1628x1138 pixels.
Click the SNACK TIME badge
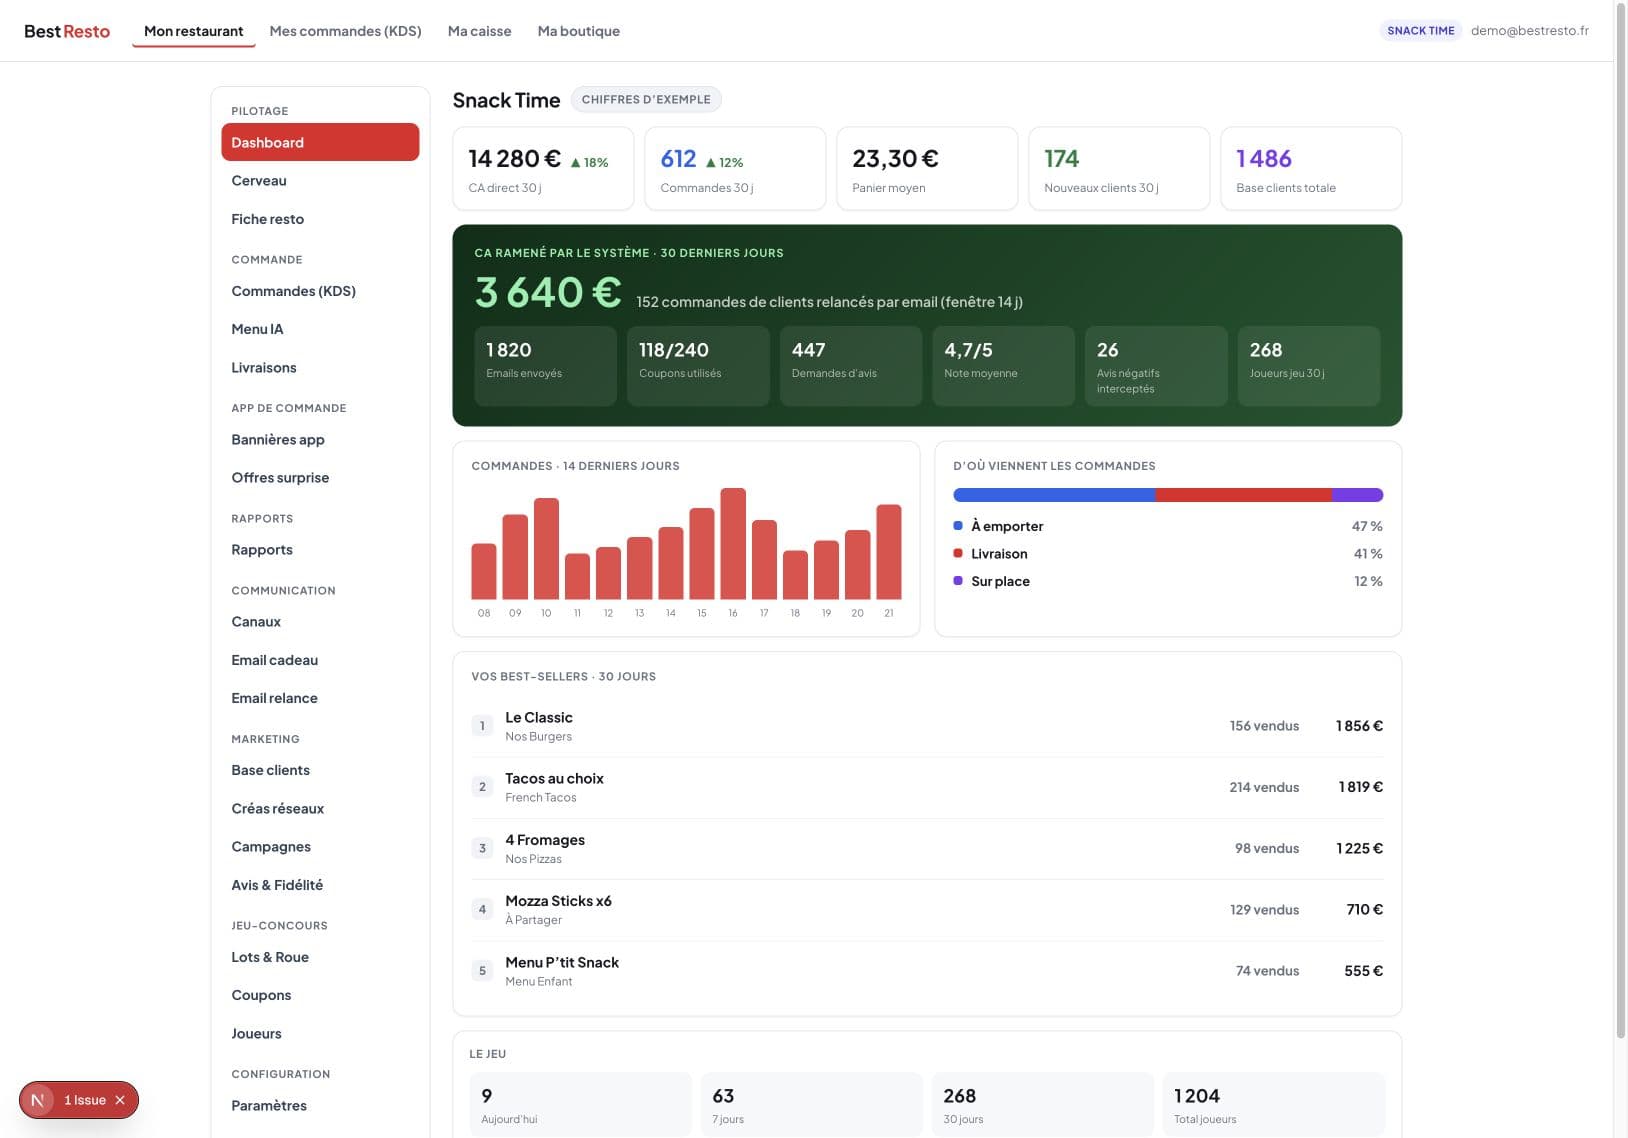[1420, 31]
